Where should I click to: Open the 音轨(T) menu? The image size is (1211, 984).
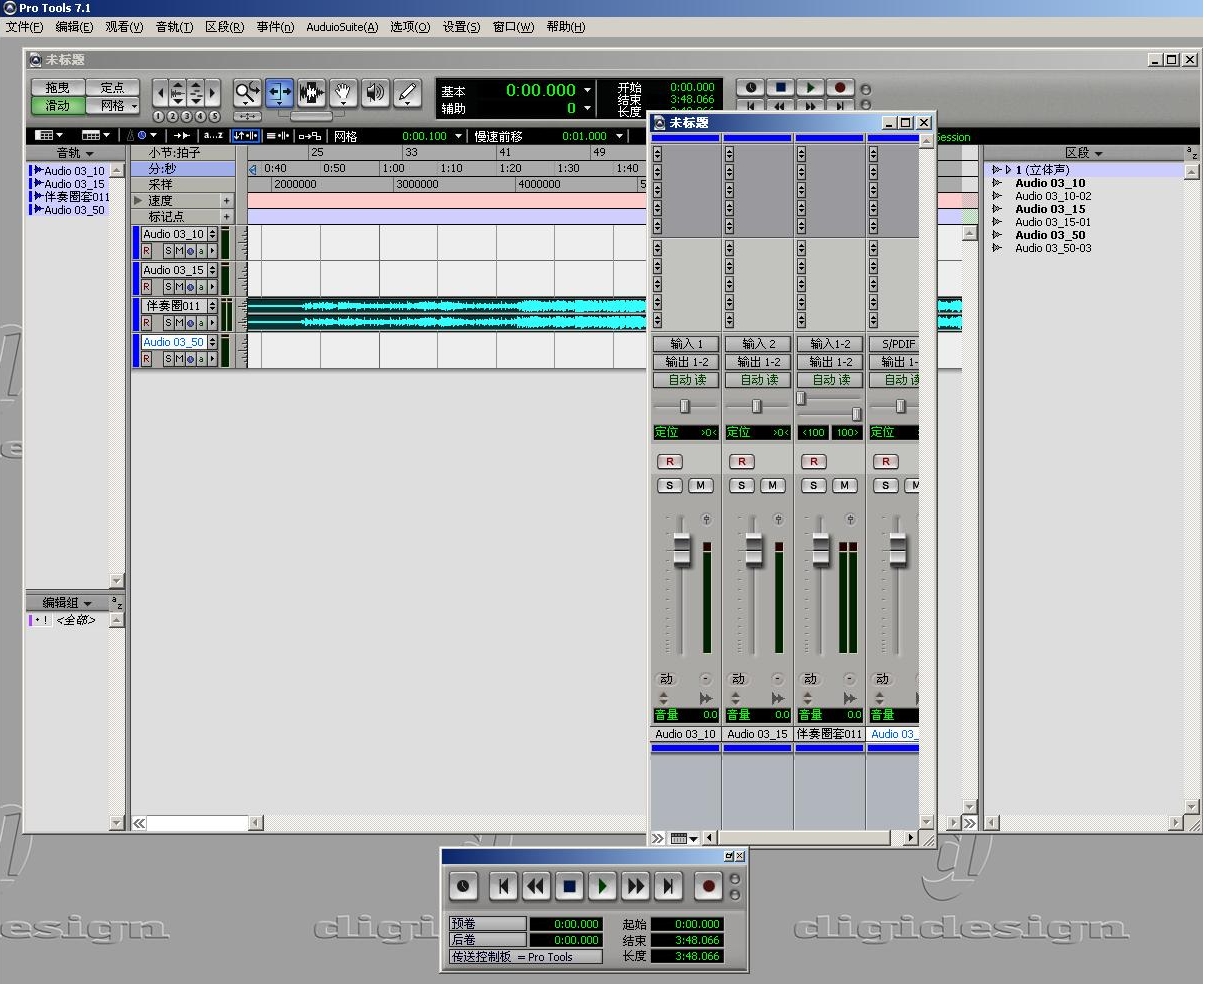[174, 27]
